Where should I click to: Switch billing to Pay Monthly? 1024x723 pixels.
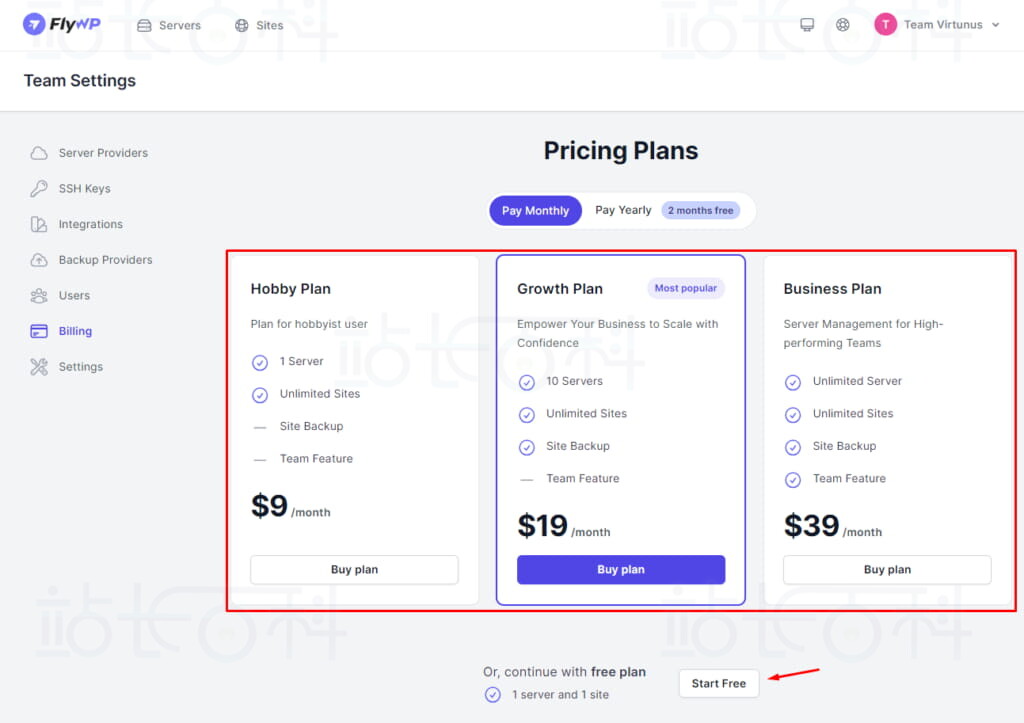click(535, 211)
